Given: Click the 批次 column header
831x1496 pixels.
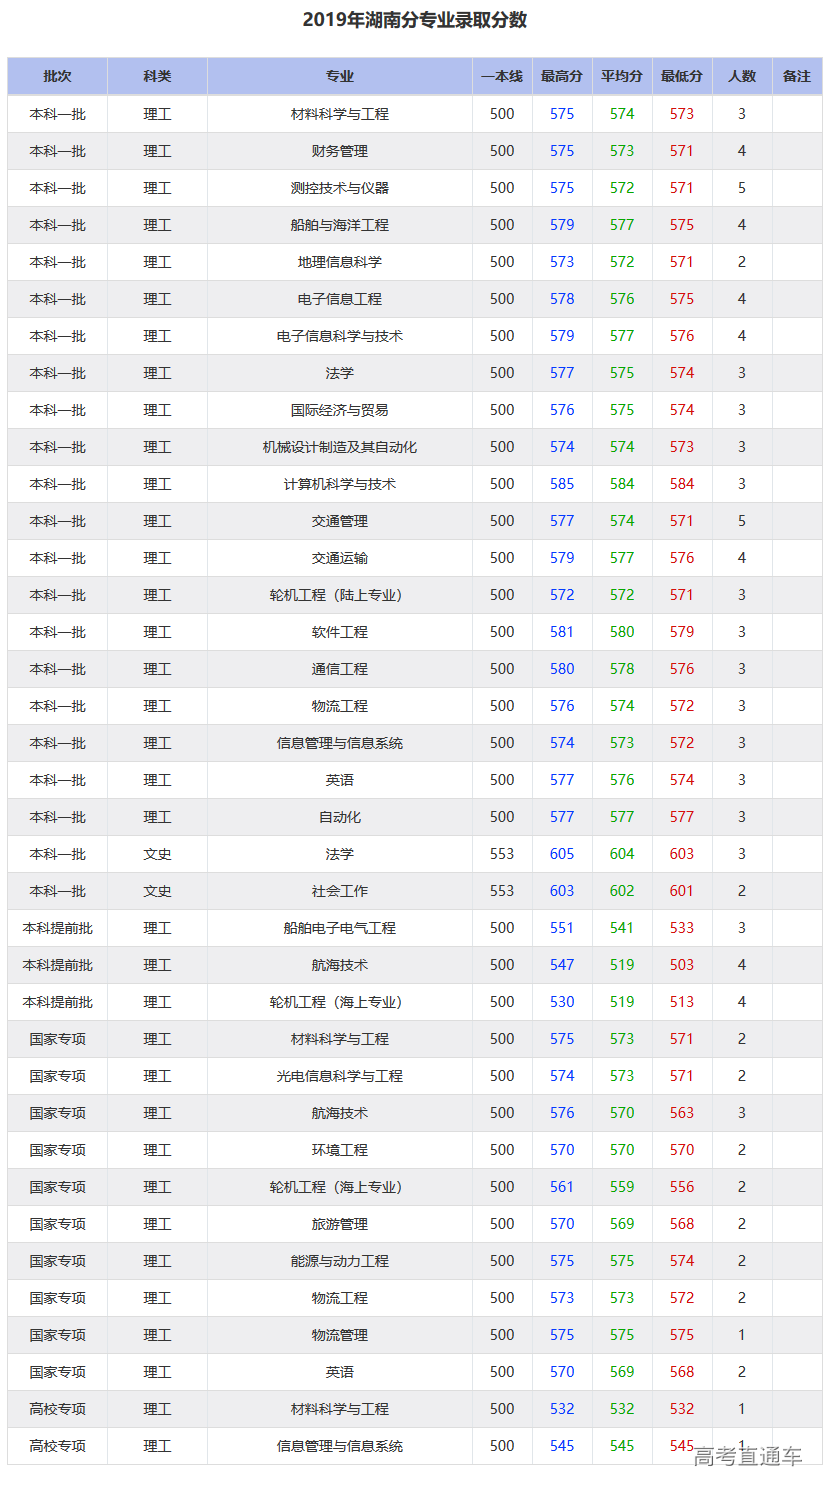Looking at the screenshot, I should 57,76.
